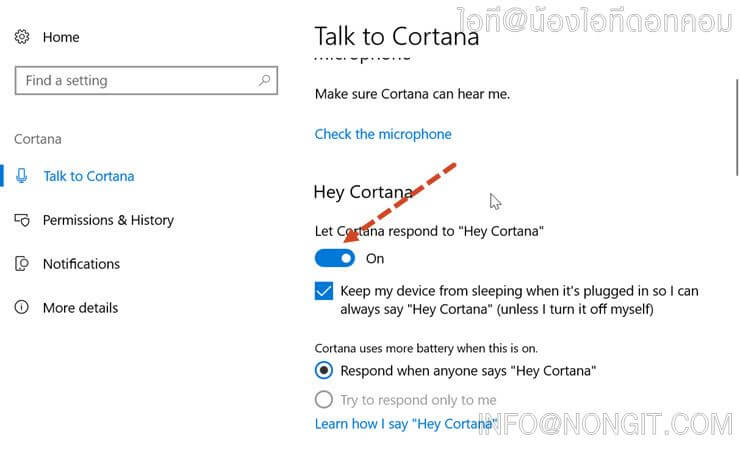740x450 pixels.
Task: Click the Notifications sidebar icon
Action: (x=22, y=264)
